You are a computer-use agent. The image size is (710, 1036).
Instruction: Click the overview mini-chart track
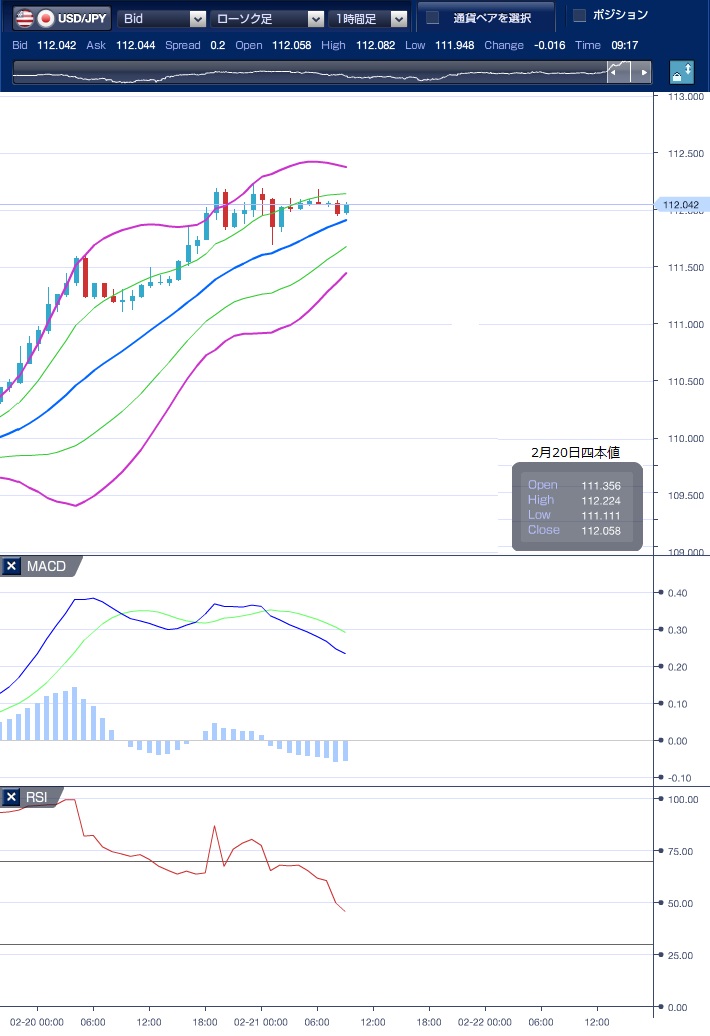click(300, 72)
